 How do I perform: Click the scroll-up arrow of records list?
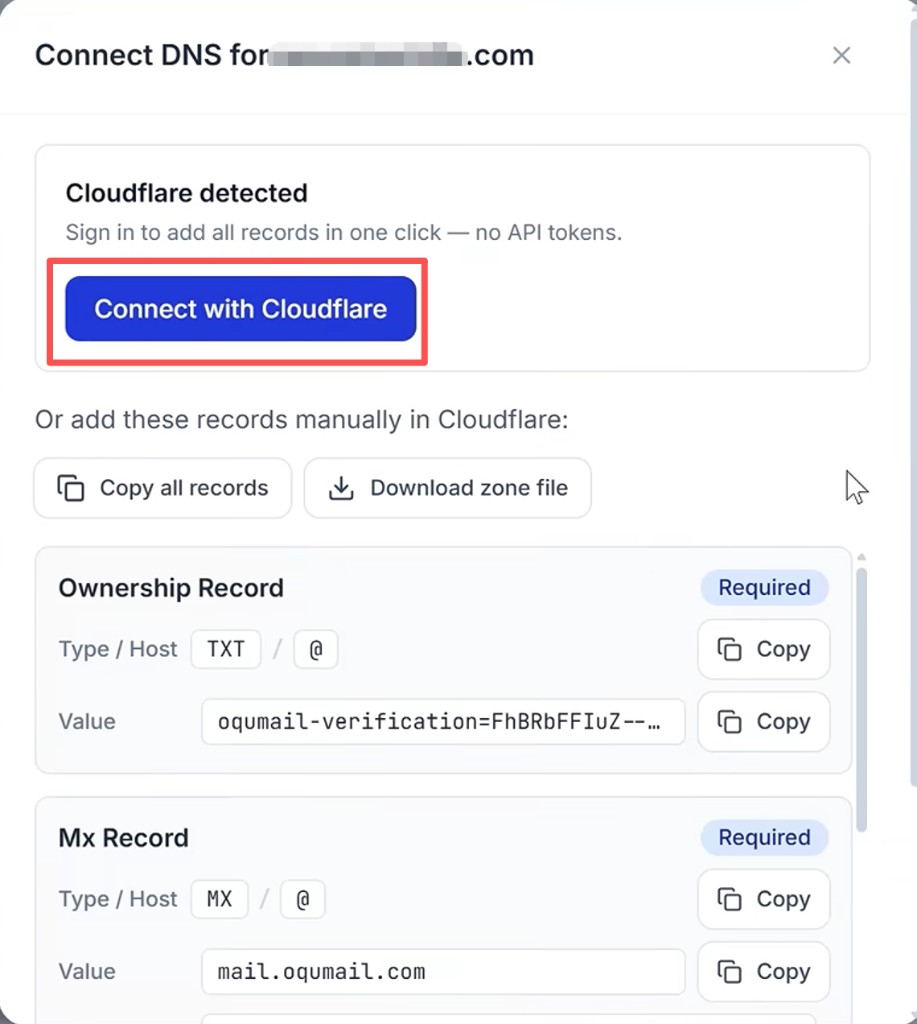[x=861, y=557]
